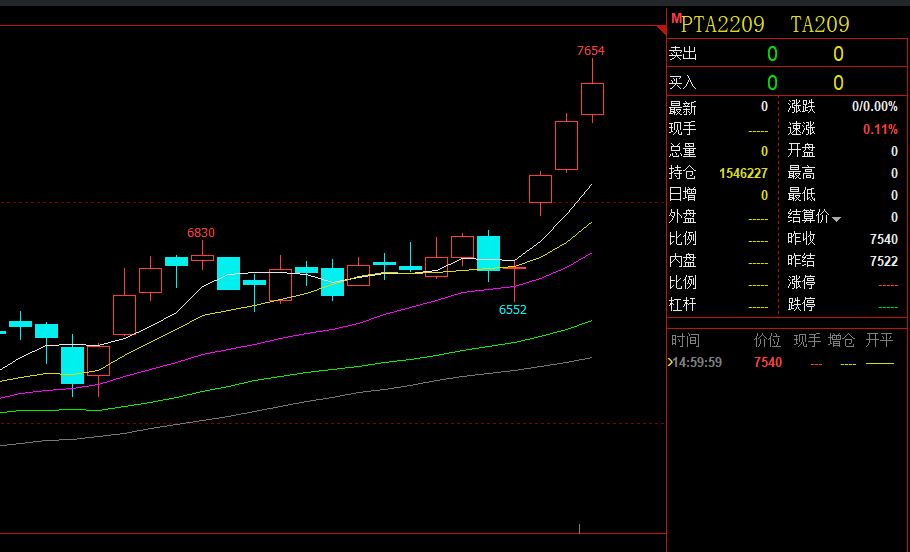Viewport: 910px width, 552px height.
Task: Select the latest candlestick under 7654
Action: point(592,100)
